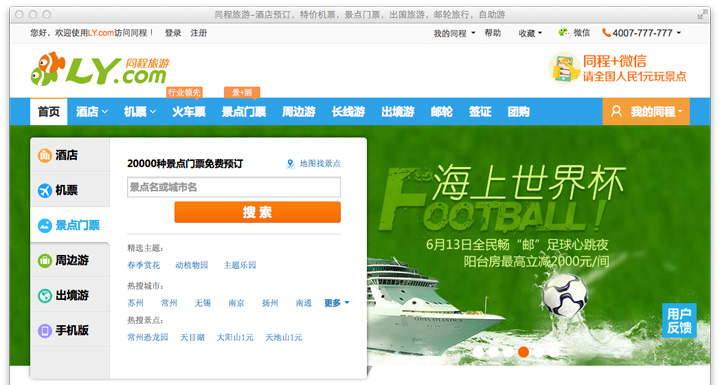Viewport: 720px width, 385px height.
Task: Open 天池山1元 attraction link
Action: coord(284,338)
